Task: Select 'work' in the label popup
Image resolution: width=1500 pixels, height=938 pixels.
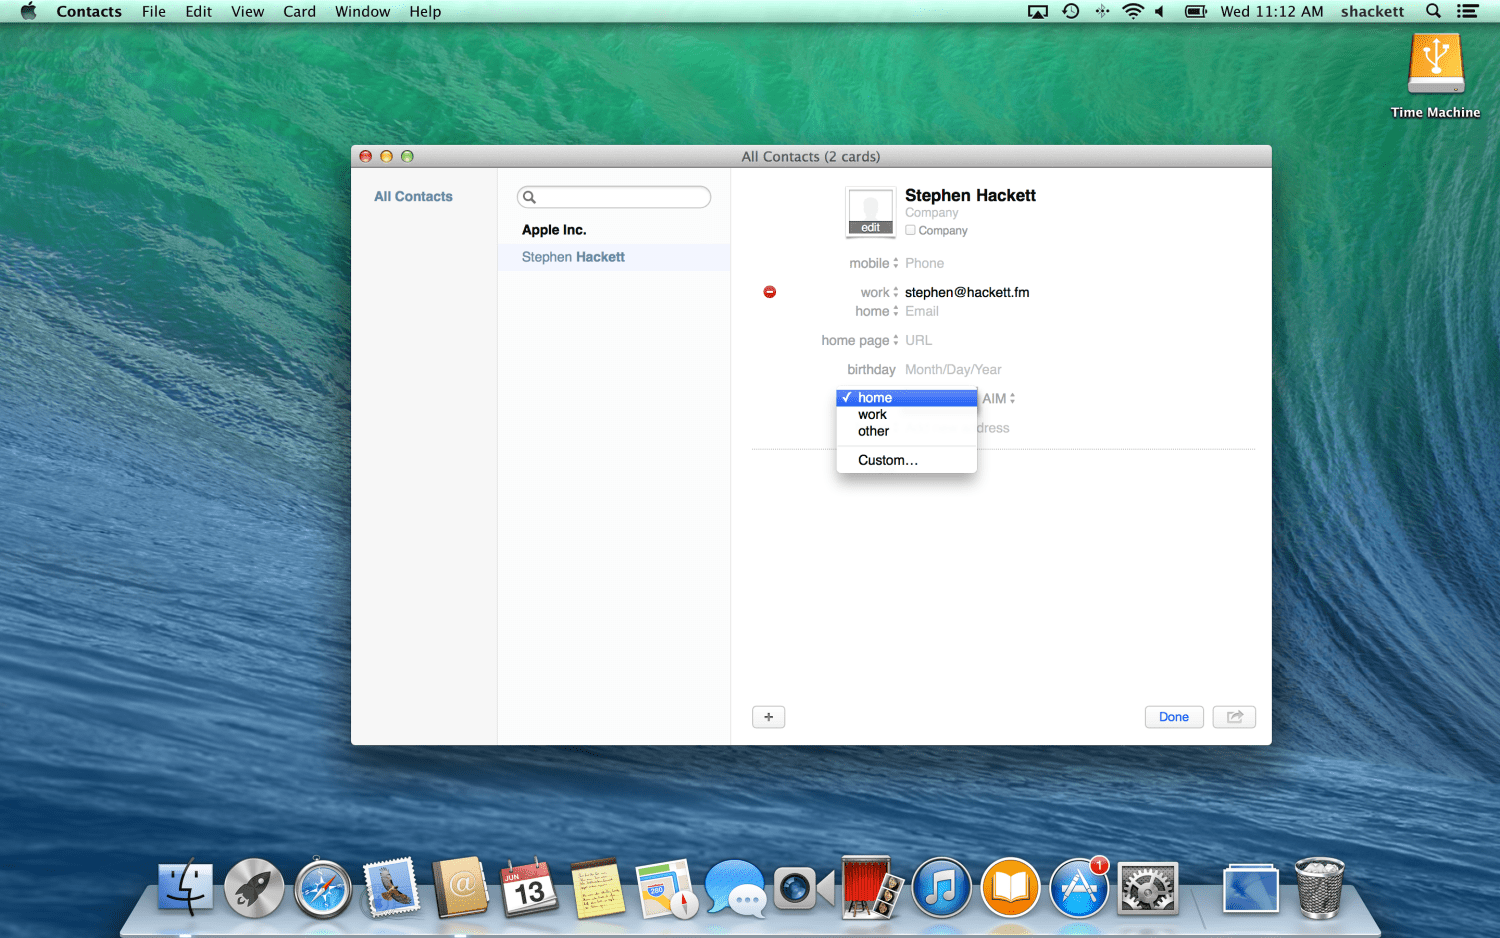Action: click(x=872, y=415)
